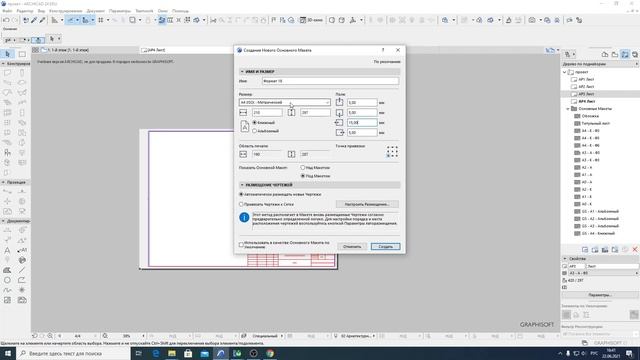Viewport: 640px width, 360px height.
Task: Open Microsoft Edge from taskbar
Action: tap(156, 353)
